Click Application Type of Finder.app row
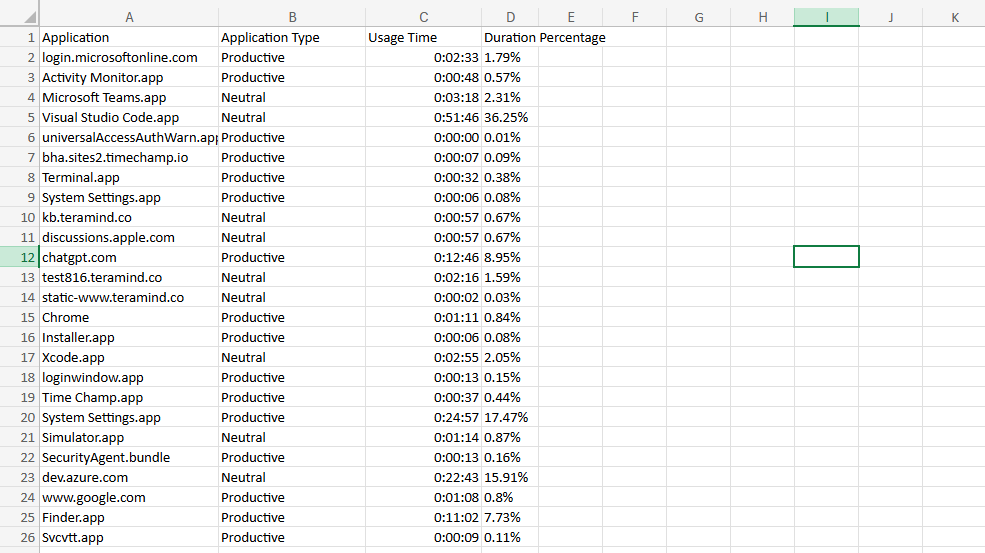The image size is (985, 553). [x=292, y=517]
